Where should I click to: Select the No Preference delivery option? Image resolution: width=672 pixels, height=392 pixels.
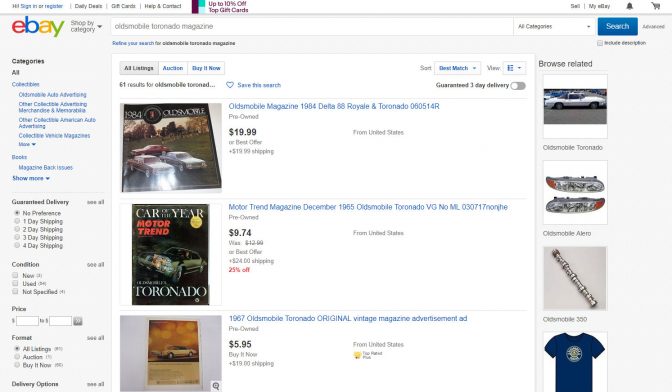pyautogui.click(x=17, y=213)
